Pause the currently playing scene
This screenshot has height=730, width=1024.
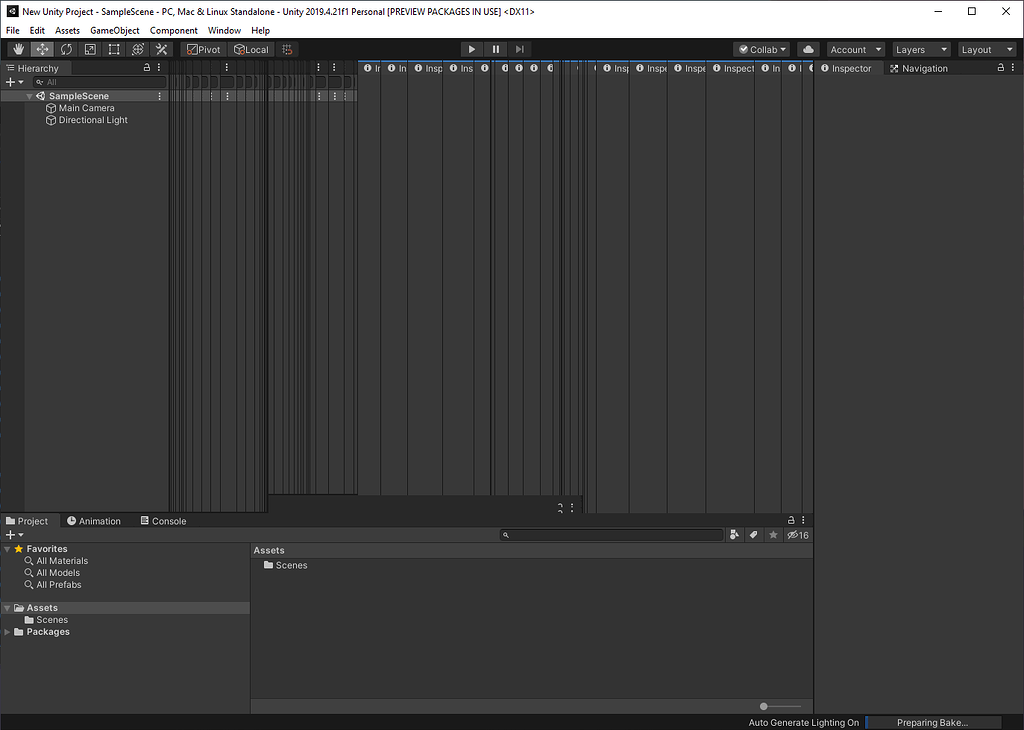point(495,48)
